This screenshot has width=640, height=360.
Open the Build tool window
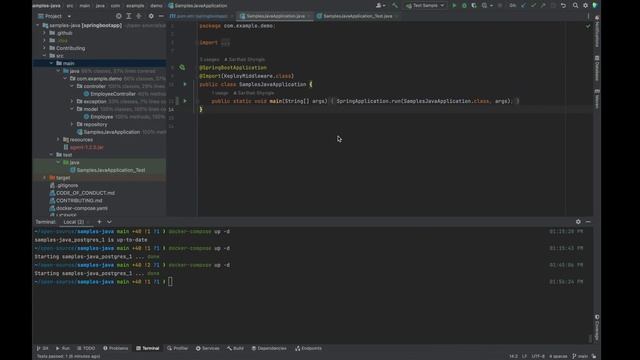click(236, 348)
